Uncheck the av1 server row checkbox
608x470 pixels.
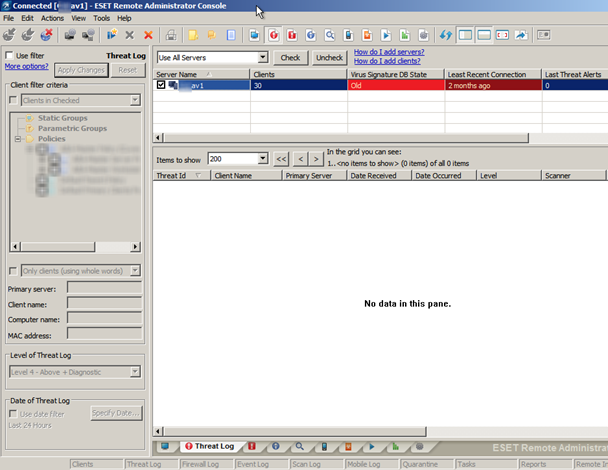tap(161, 85)
